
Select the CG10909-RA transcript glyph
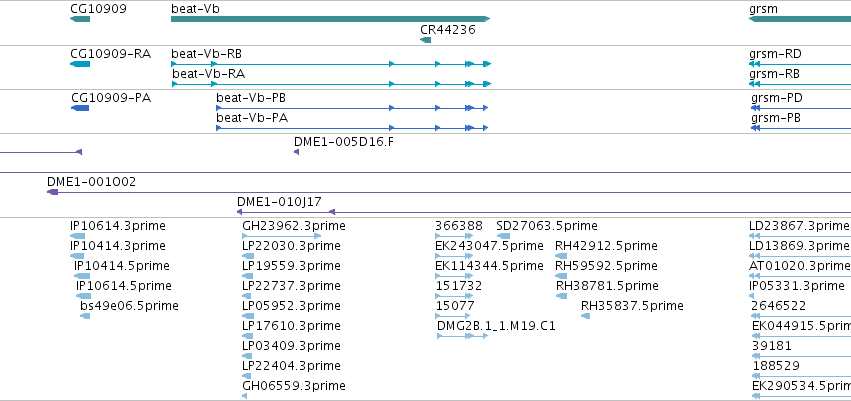coord(80,64)
